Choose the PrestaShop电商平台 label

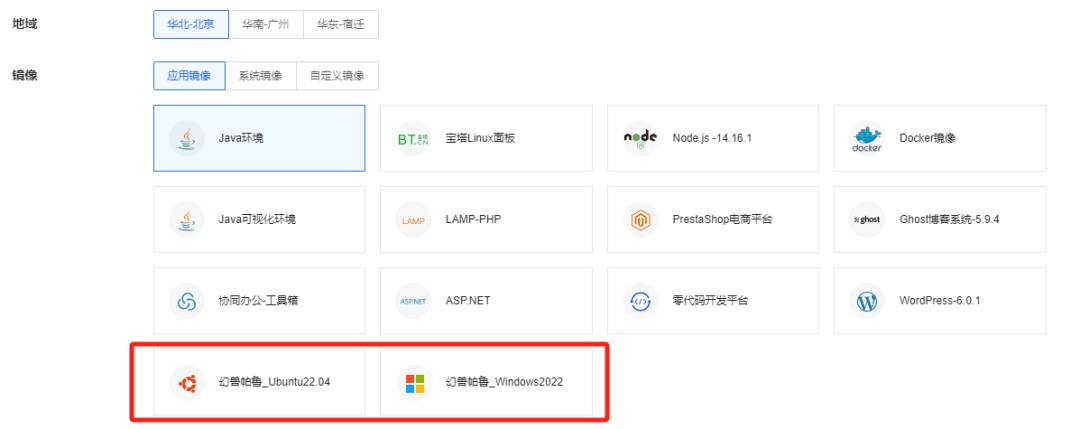coord(723,220)
